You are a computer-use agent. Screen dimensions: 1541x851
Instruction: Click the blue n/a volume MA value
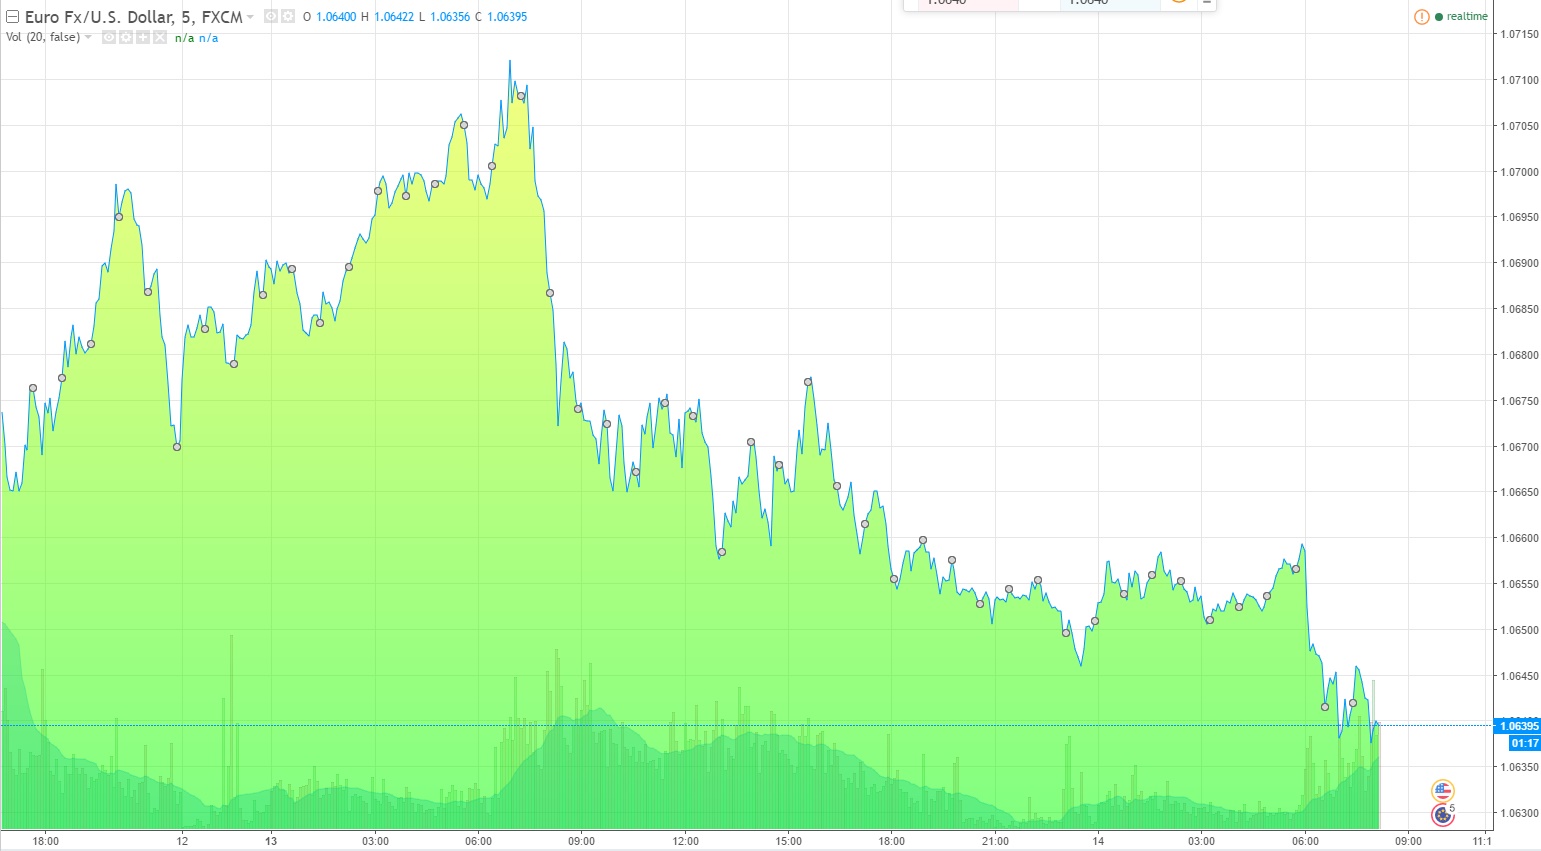208,38
